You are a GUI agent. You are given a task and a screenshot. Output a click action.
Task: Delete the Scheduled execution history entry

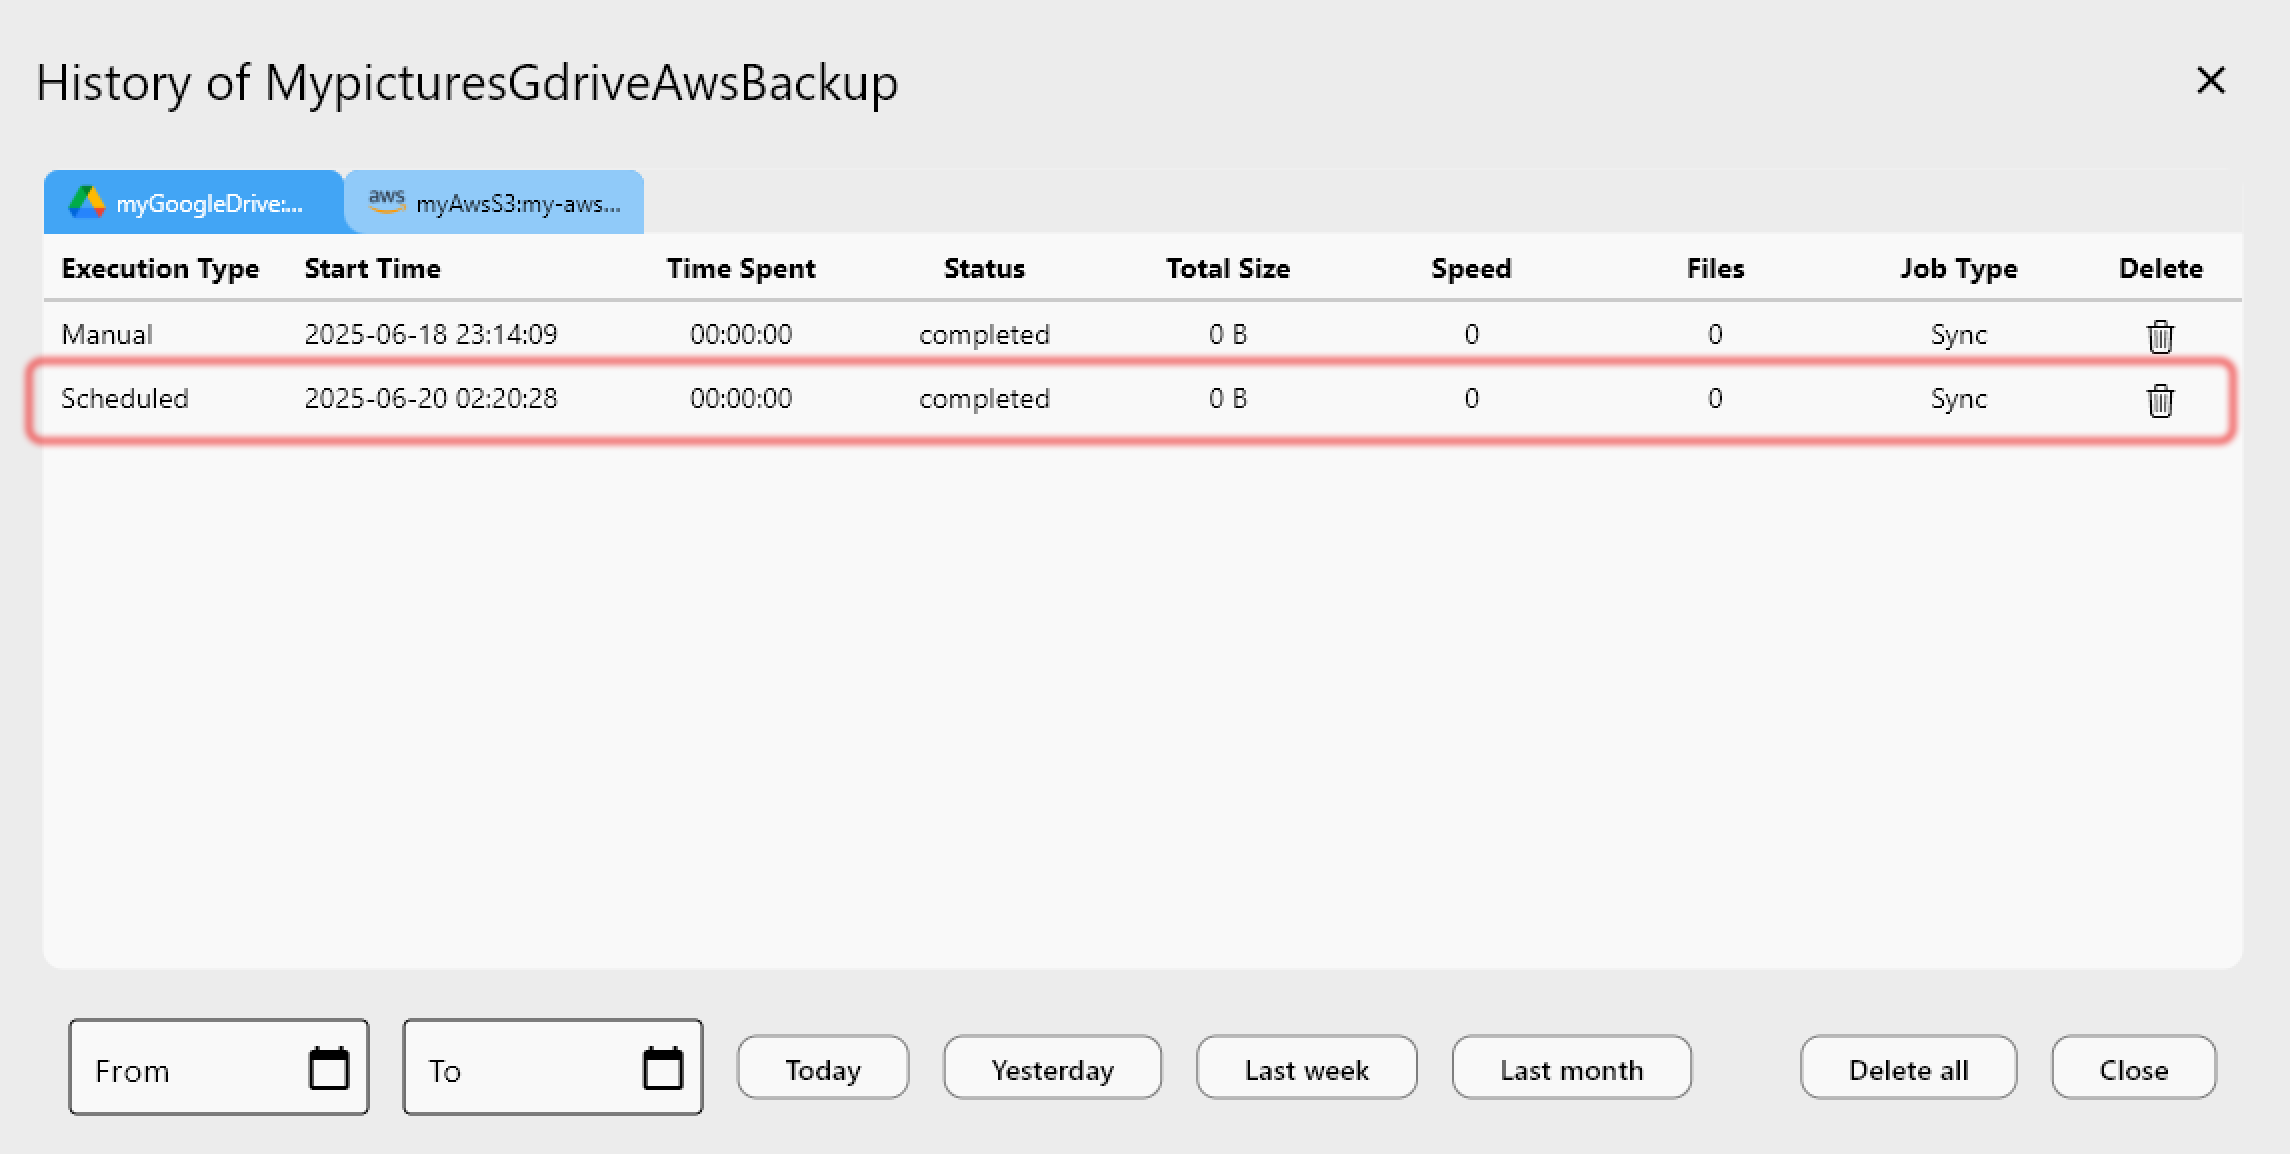click(2160, 400)
